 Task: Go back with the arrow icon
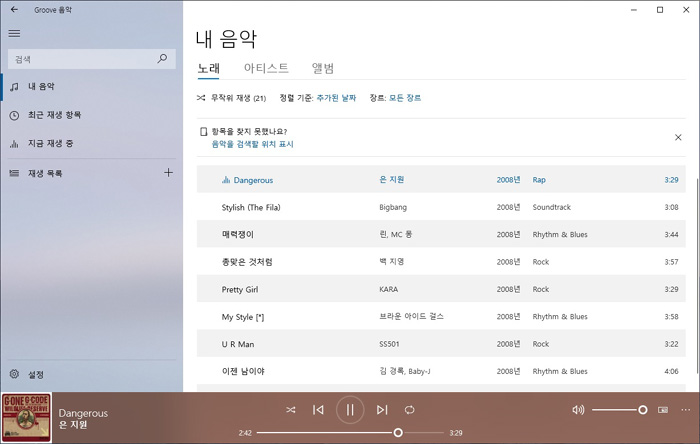pyautogui.click(x=14, y=9)
